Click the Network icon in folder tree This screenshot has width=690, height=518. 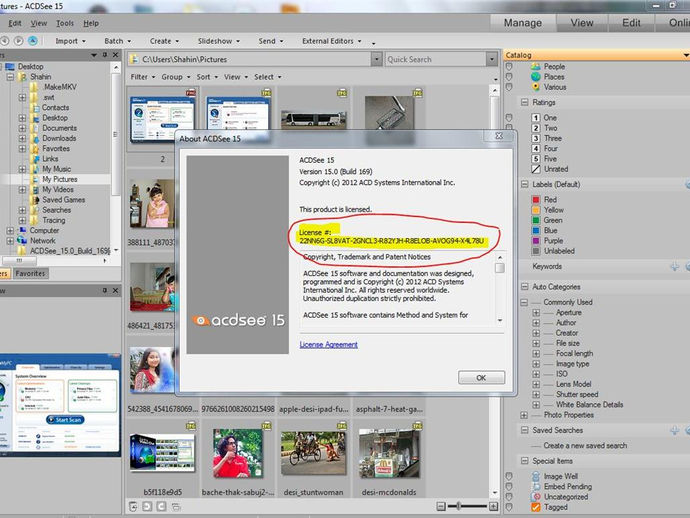pos(22,241)
